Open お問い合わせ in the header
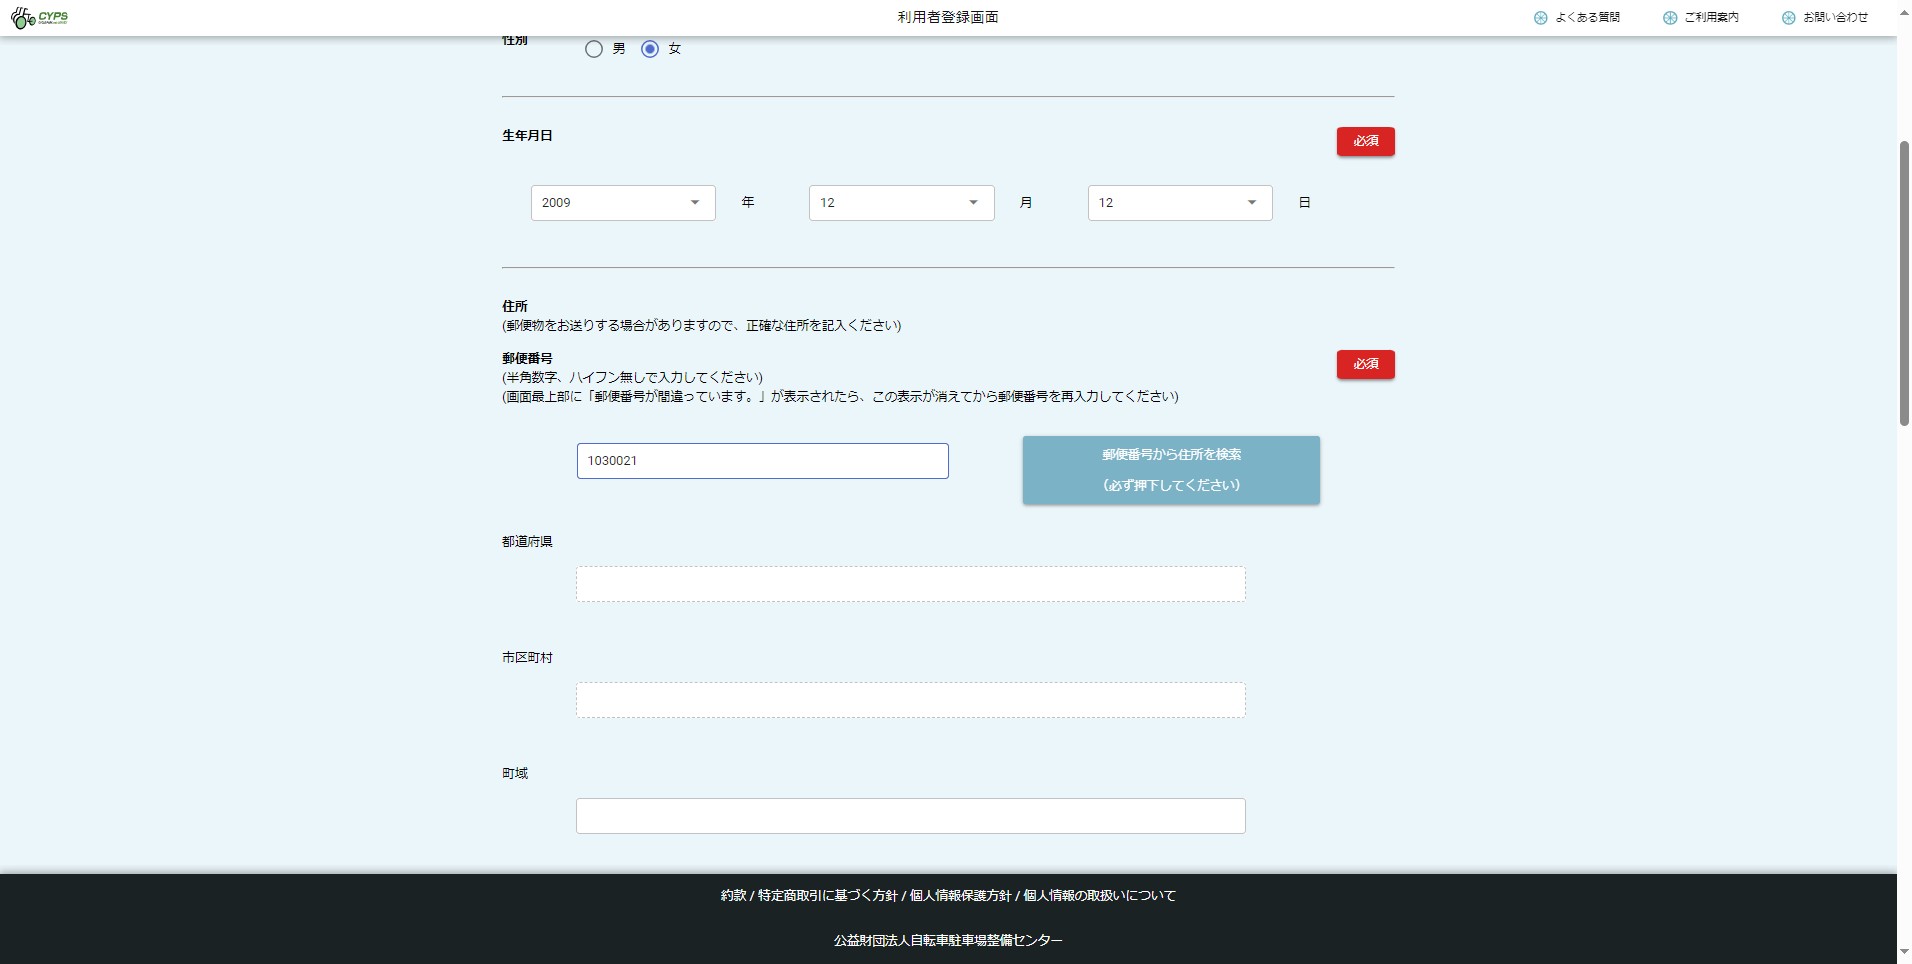 1825,18
